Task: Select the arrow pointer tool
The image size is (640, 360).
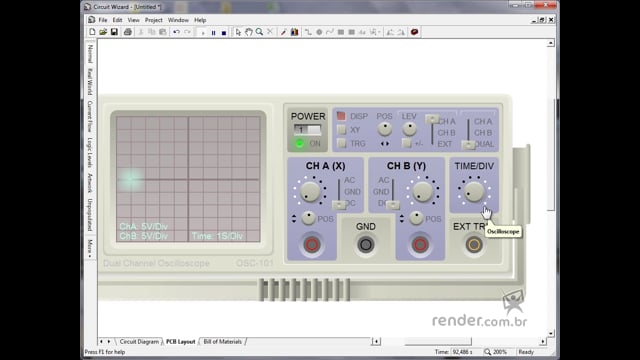Action: 238,32
